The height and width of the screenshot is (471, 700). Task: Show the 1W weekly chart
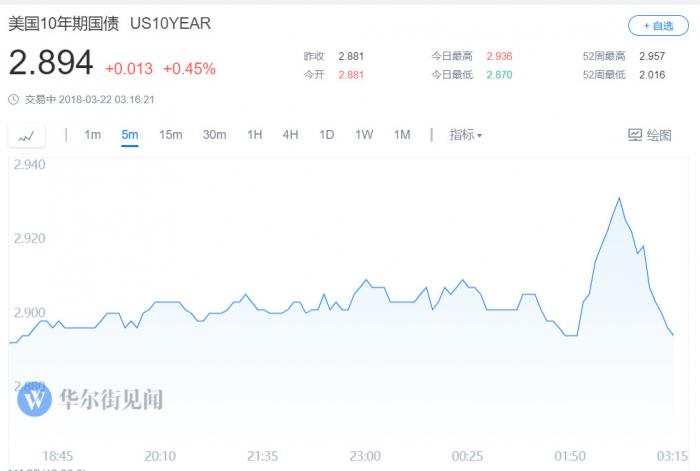tap(364, 135)
